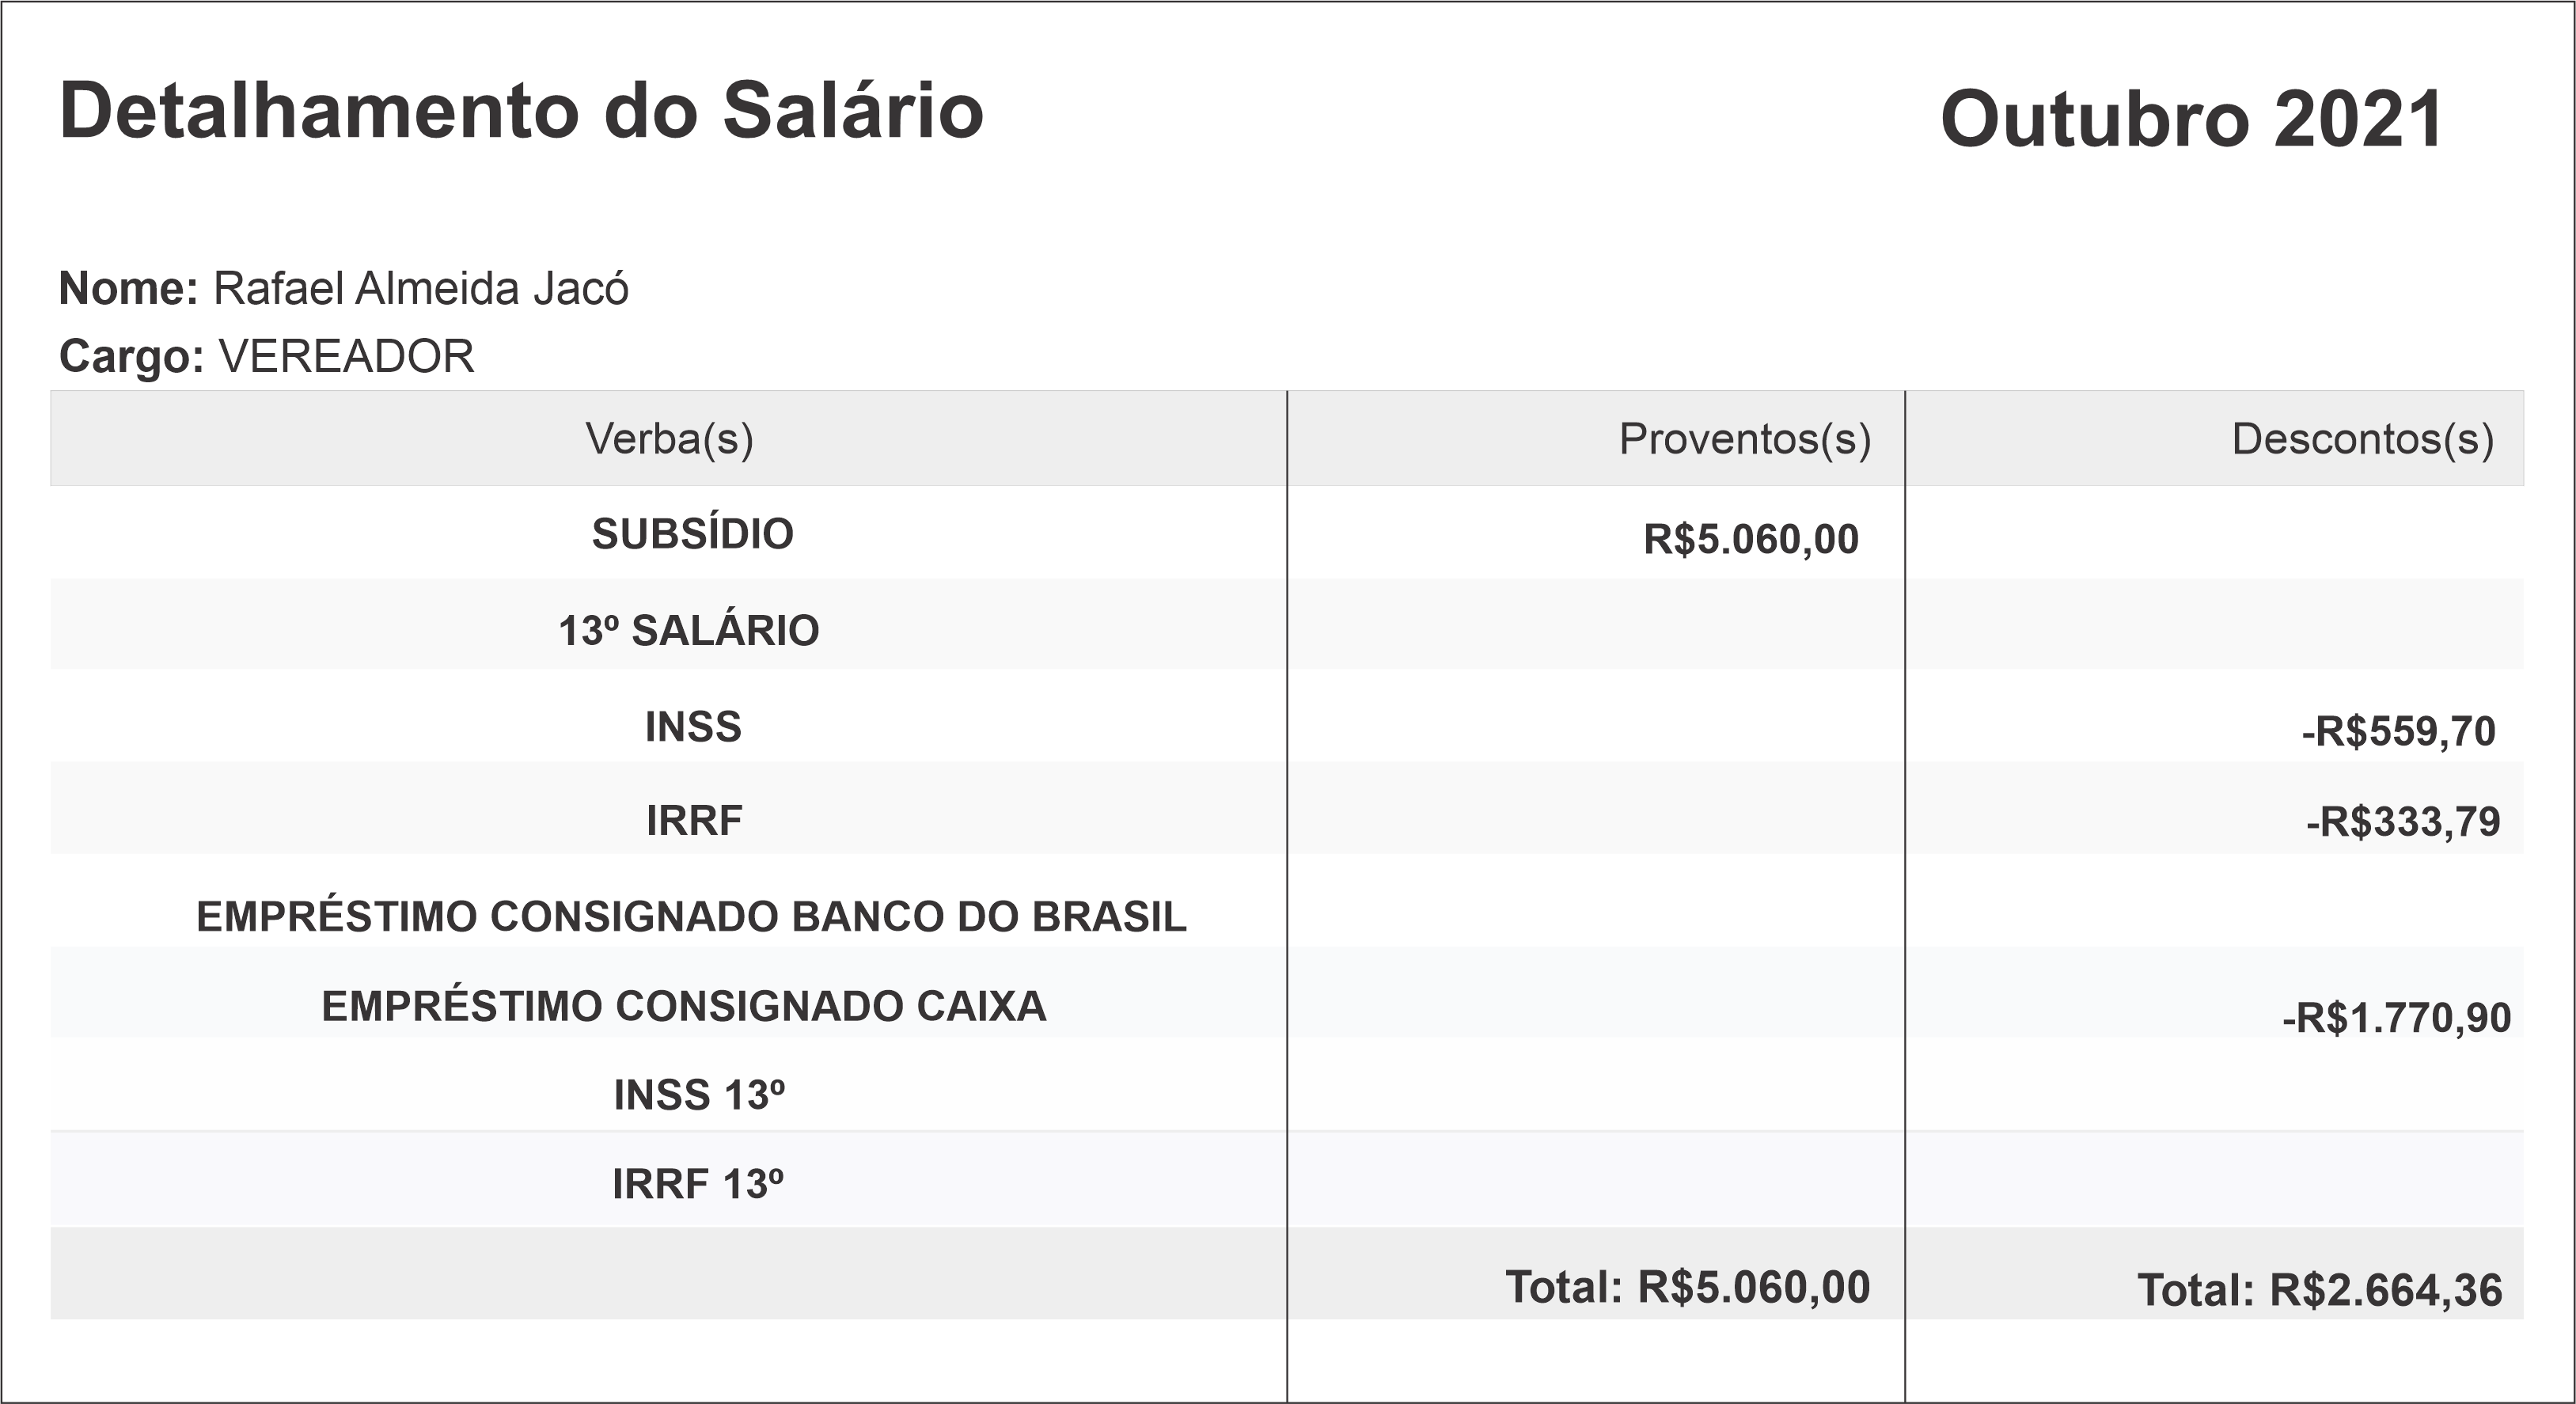
Task: Click the Empréstimo Consignado Banco do Brasil row
Action: coord(691,917)
